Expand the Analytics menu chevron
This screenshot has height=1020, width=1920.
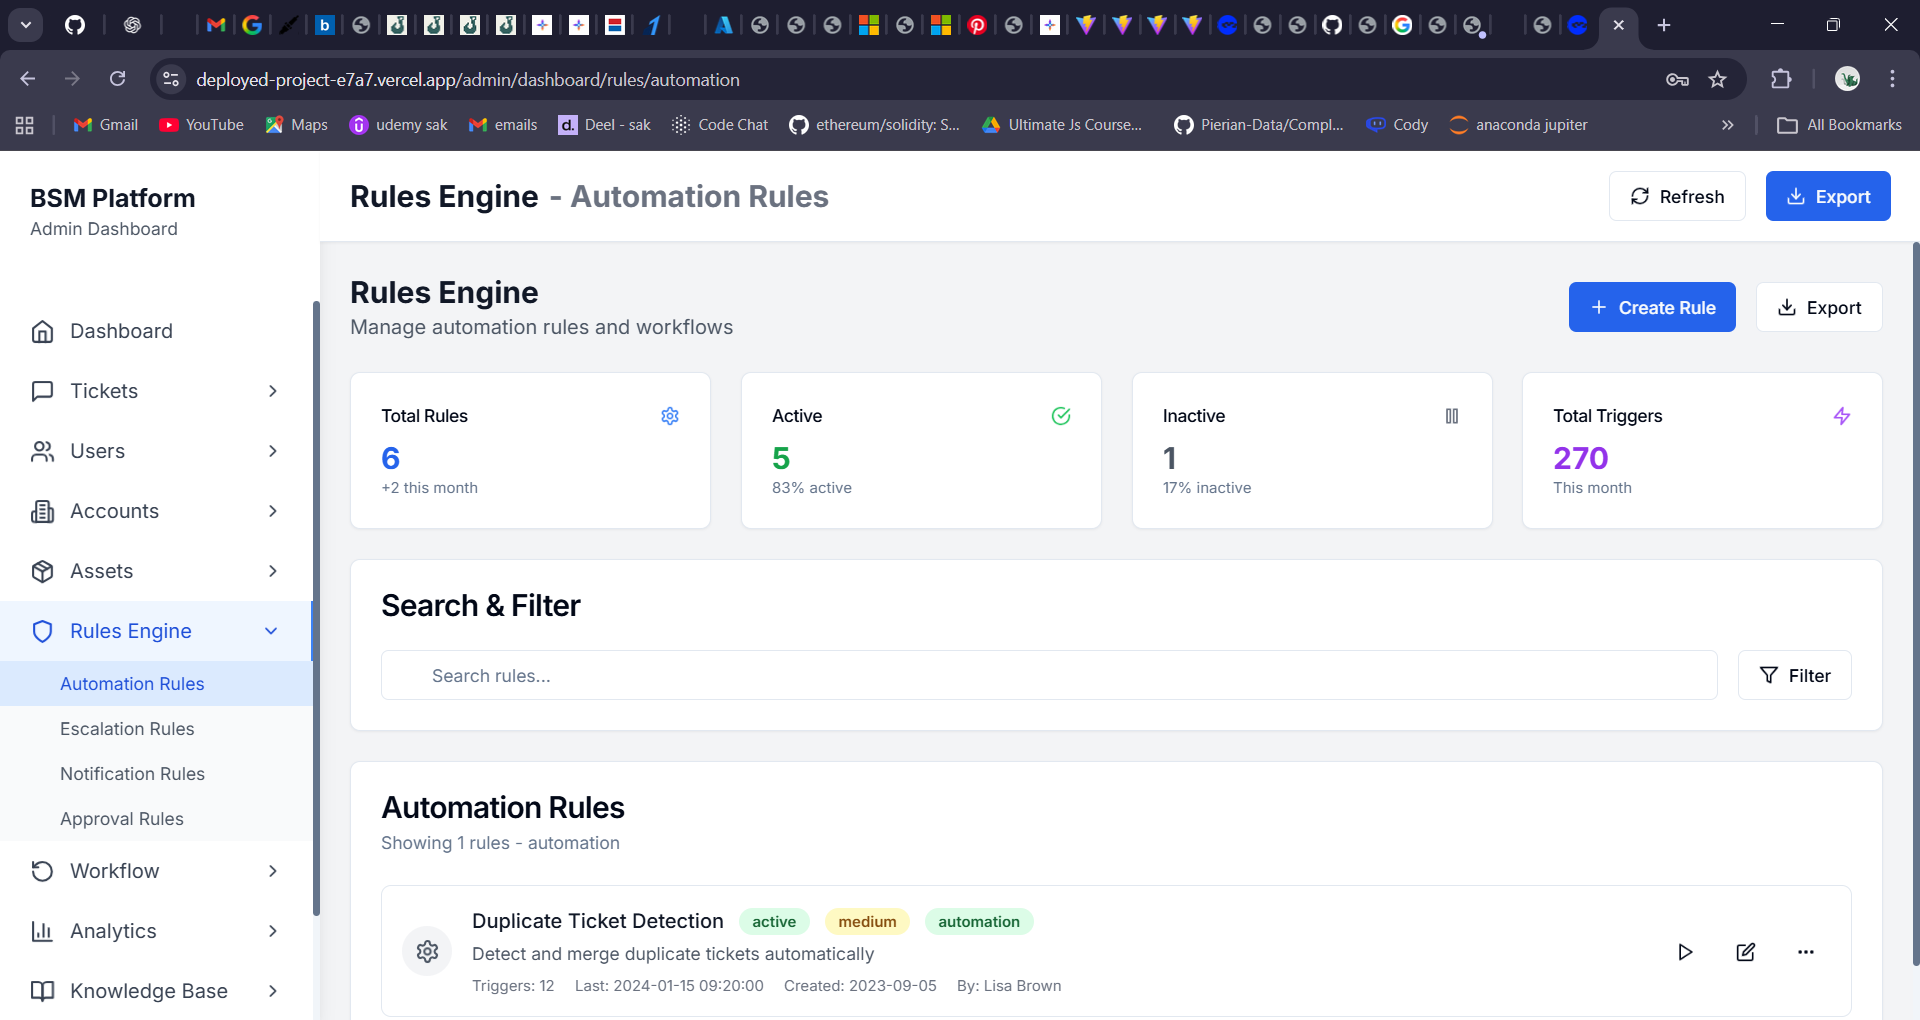pos(273,931)
